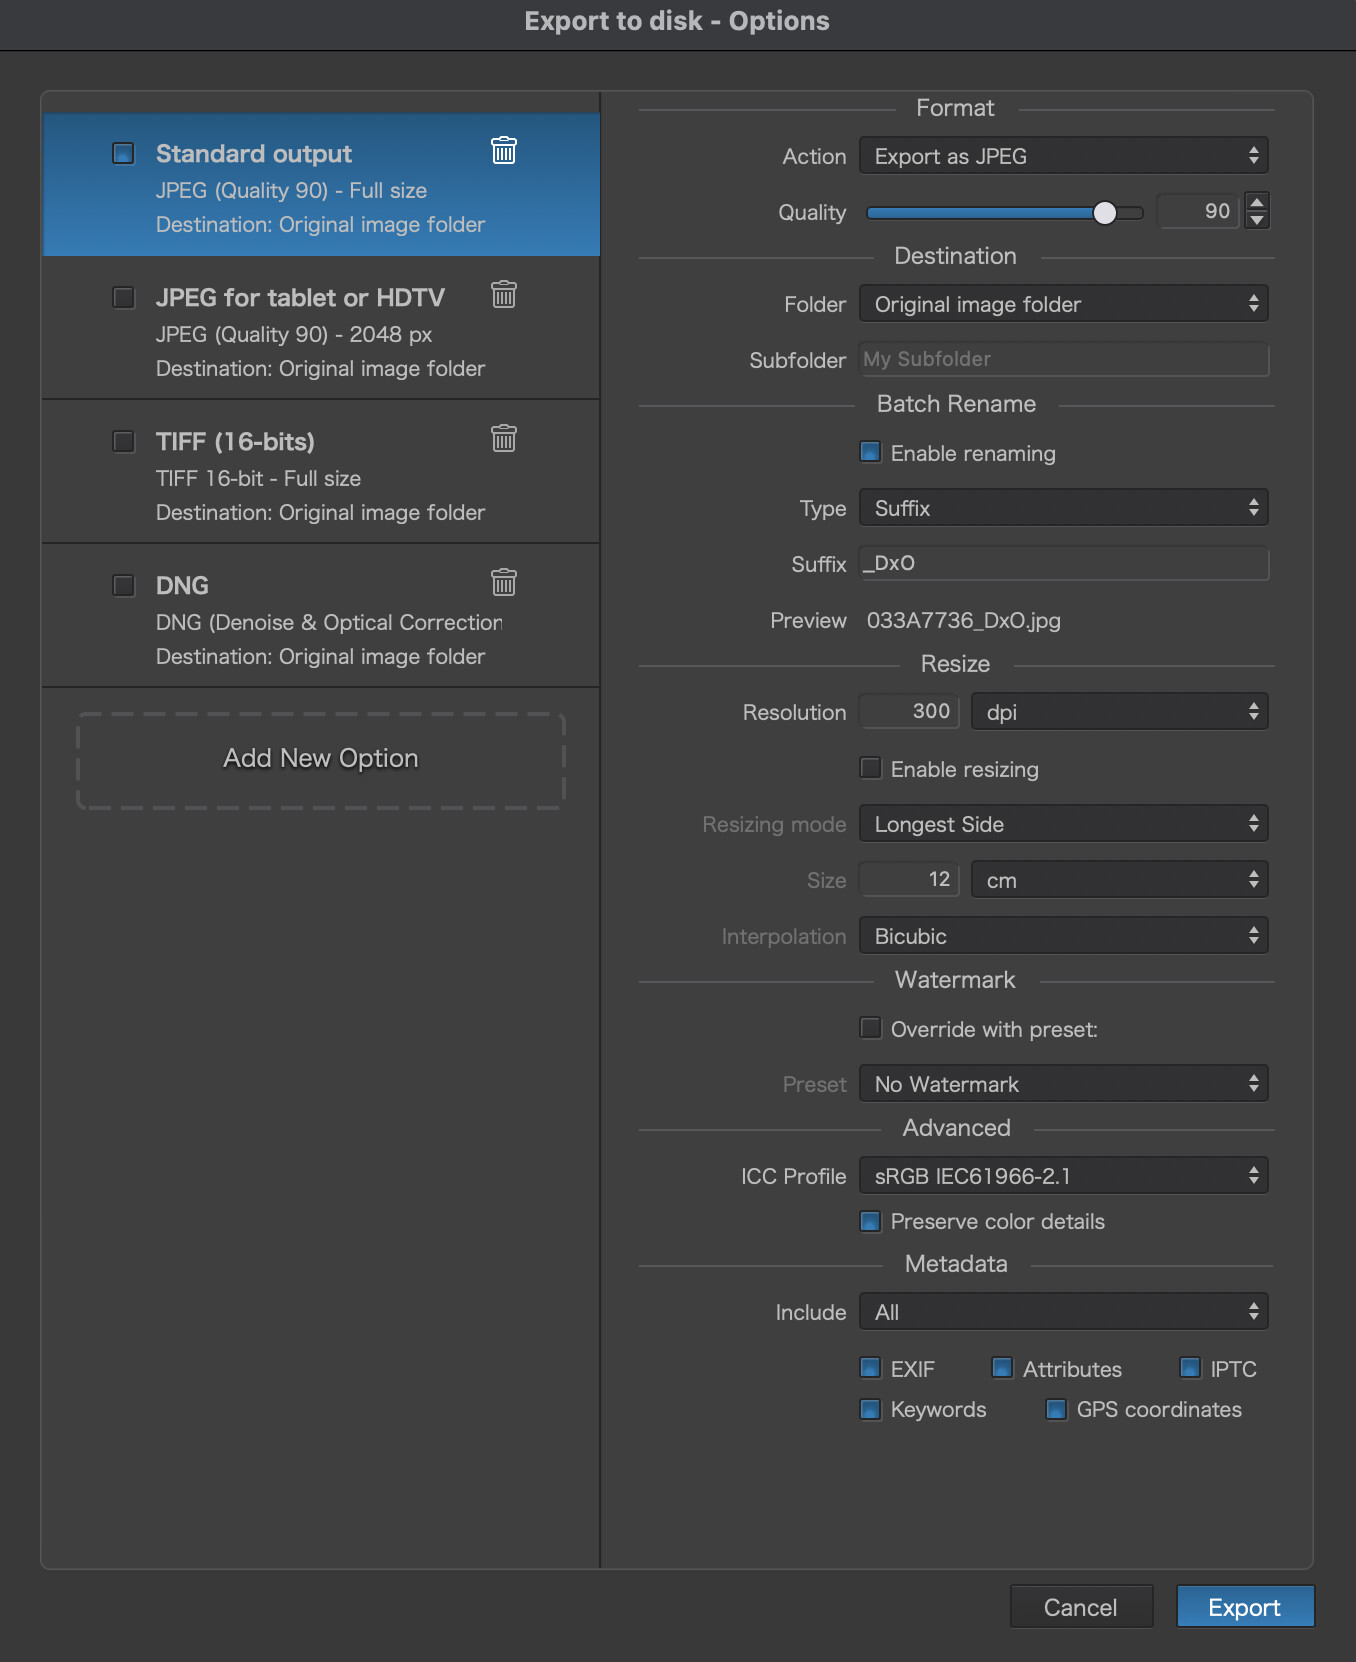Open the Action format dropdown
Screen dimensions: 1356x1662
(x=1063, y=156)
